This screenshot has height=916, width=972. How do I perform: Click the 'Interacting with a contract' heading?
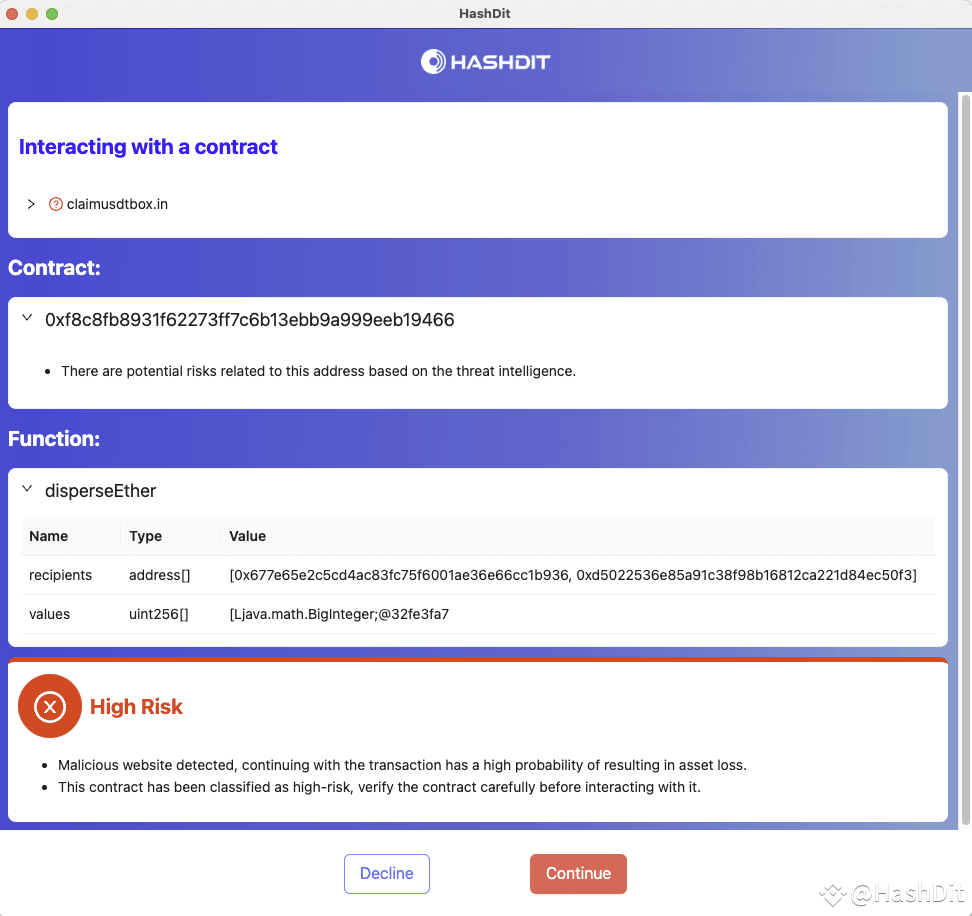(148, 147)
